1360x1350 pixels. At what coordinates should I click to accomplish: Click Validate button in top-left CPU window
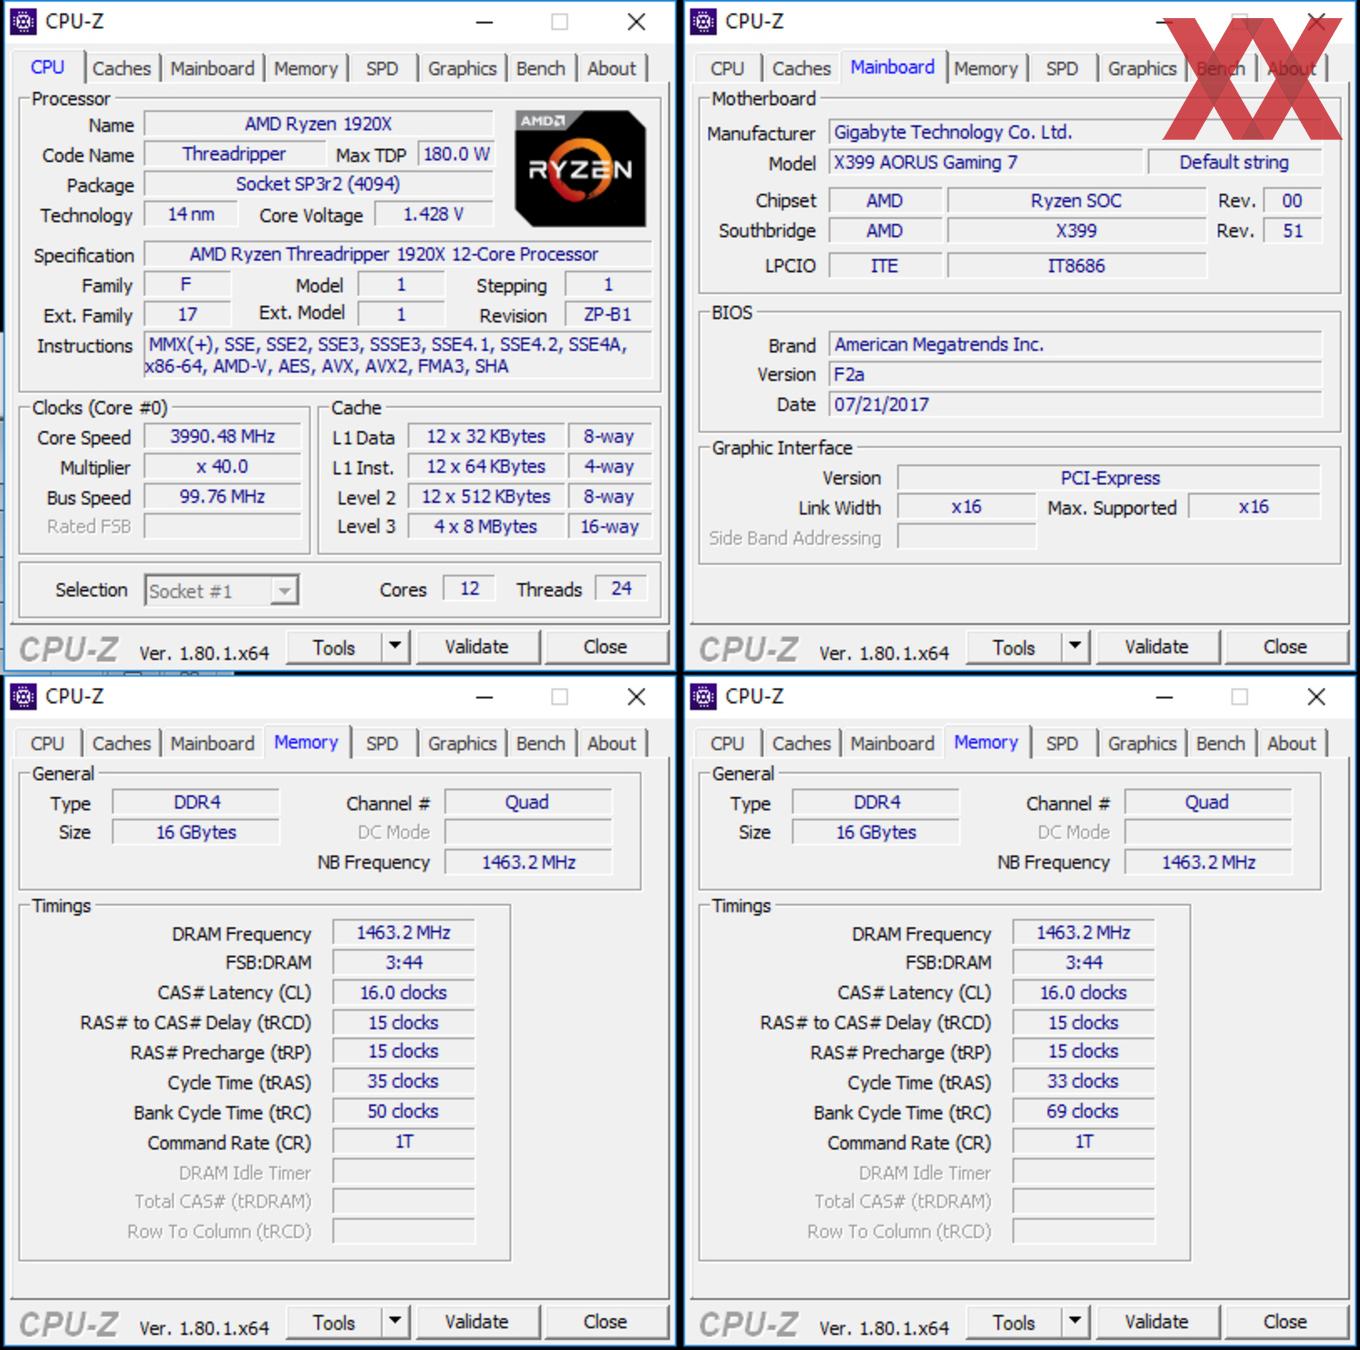477,647
